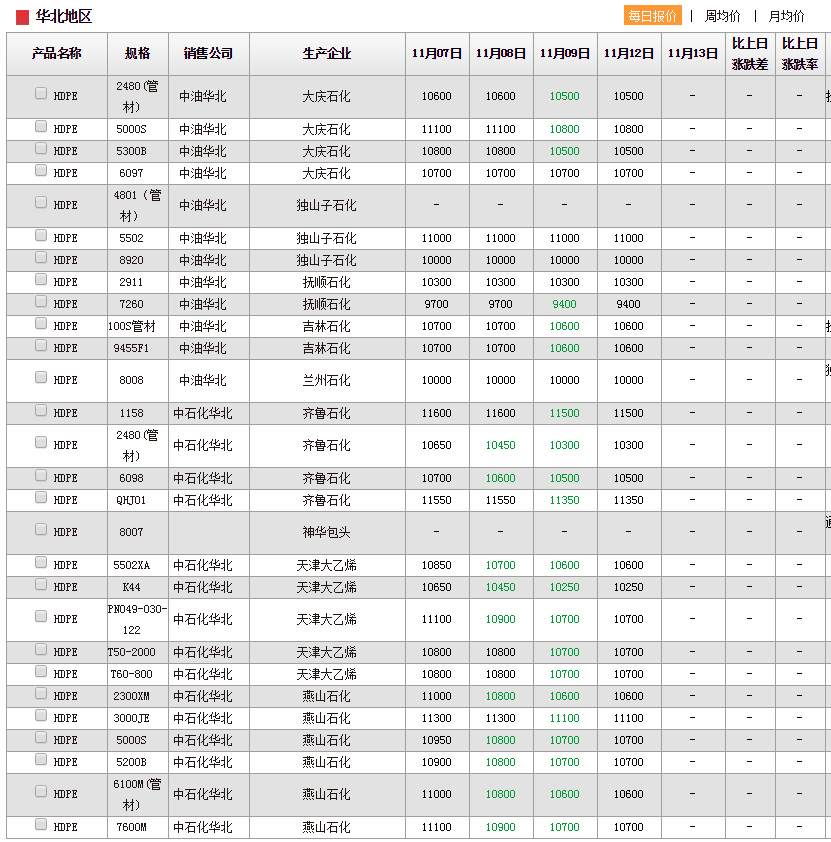This screenshot has width=831, height=842.
Task: Switch to 周均价 tab
Action: [722, 16]
